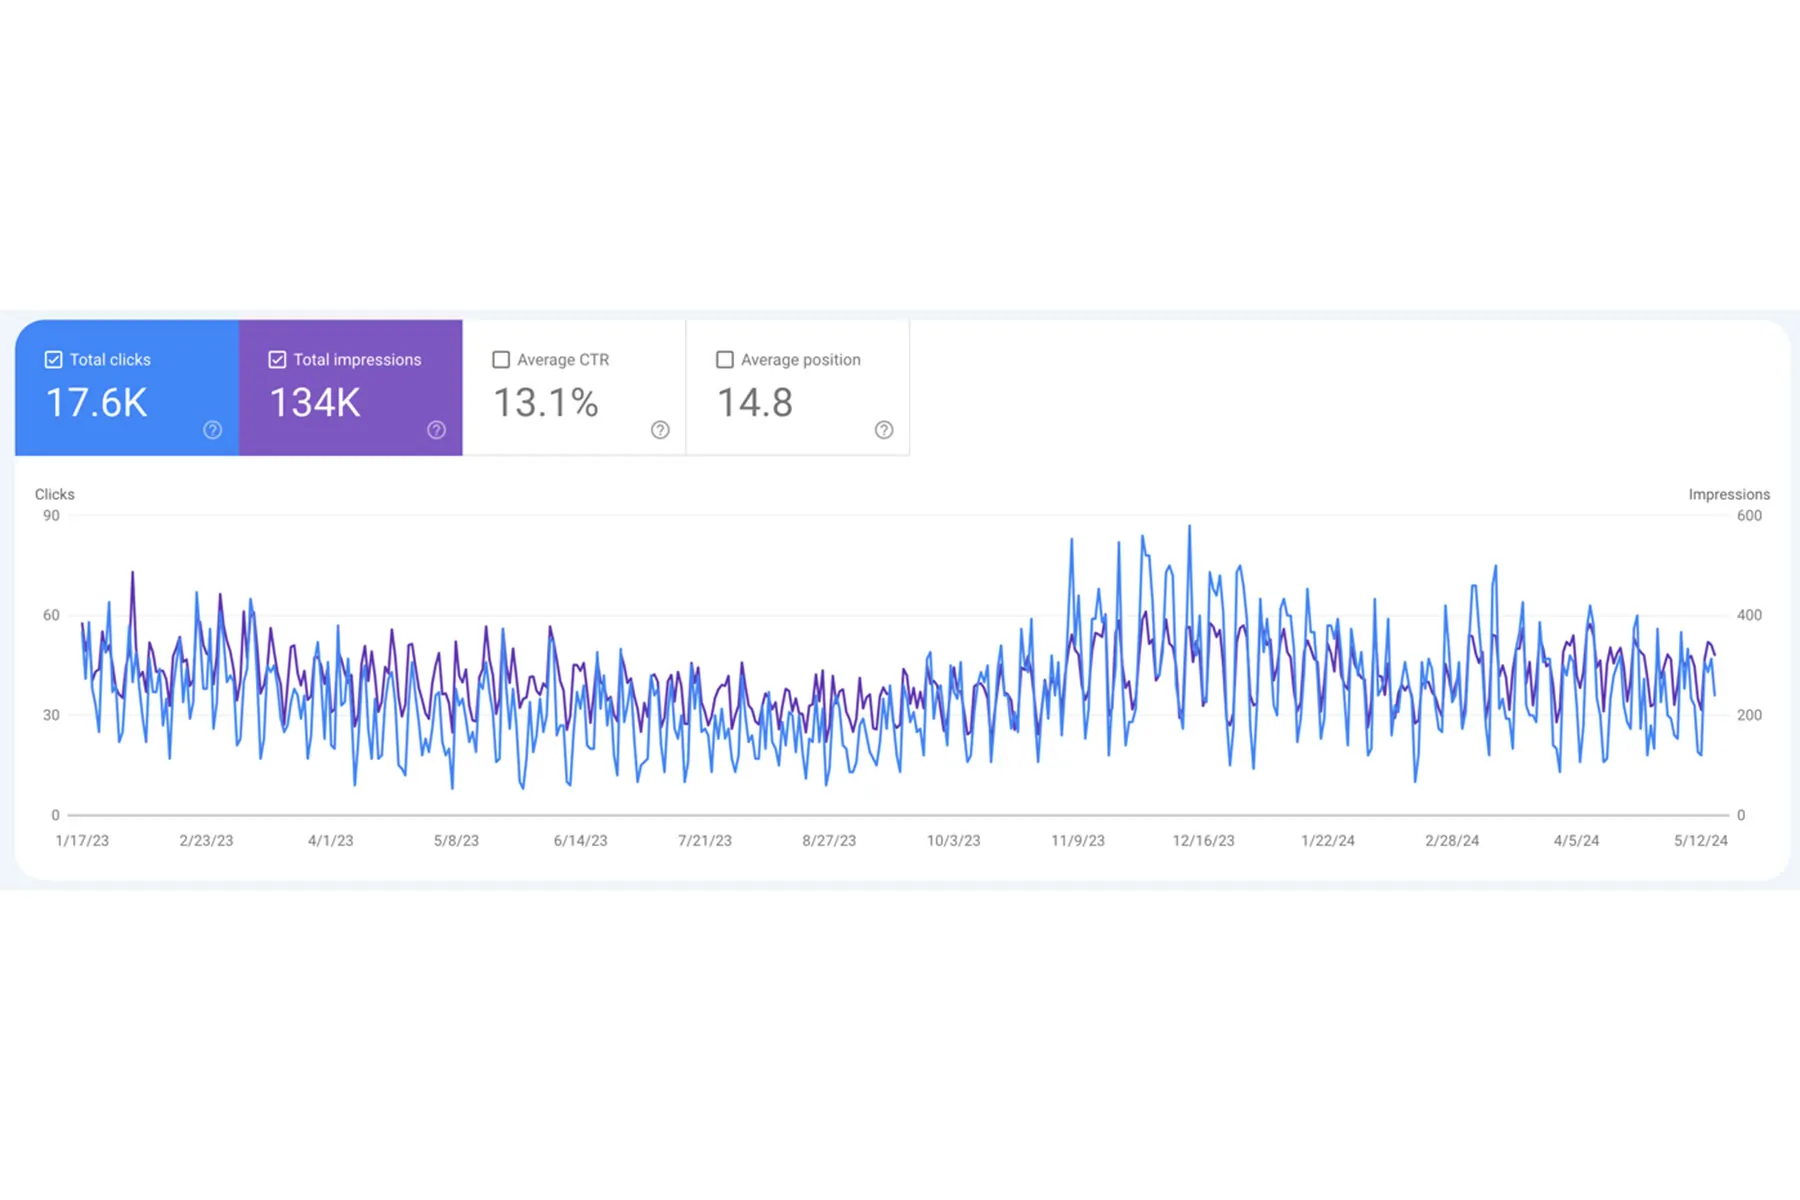
Task: Click the 5/12/24 date label
Action: point(1701,841)
